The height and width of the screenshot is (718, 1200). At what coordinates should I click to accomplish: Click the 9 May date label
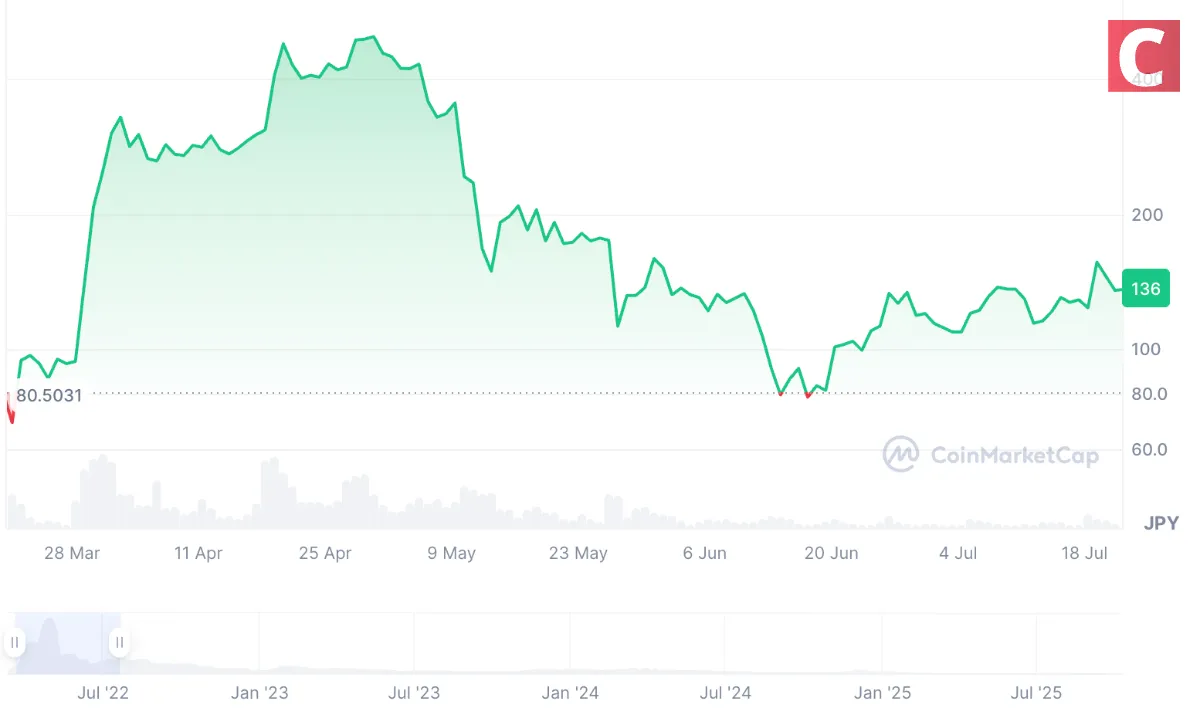pos(451,553)
